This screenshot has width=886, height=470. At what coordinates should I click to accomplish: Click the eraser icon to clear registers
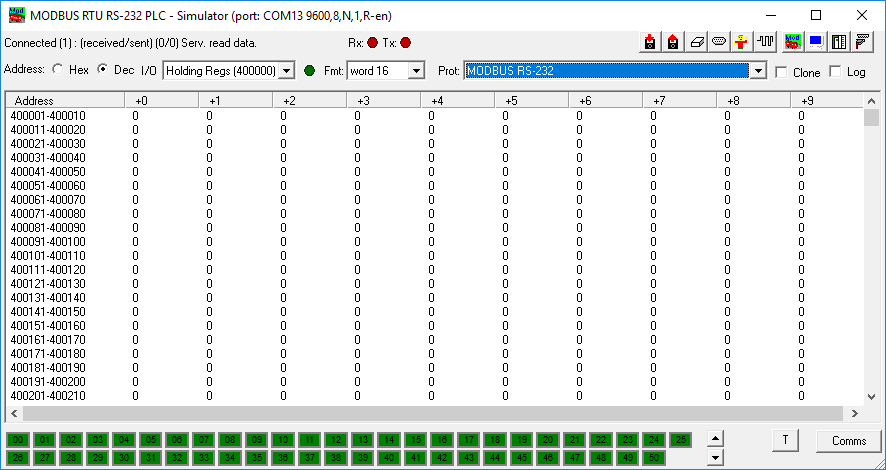696,42
